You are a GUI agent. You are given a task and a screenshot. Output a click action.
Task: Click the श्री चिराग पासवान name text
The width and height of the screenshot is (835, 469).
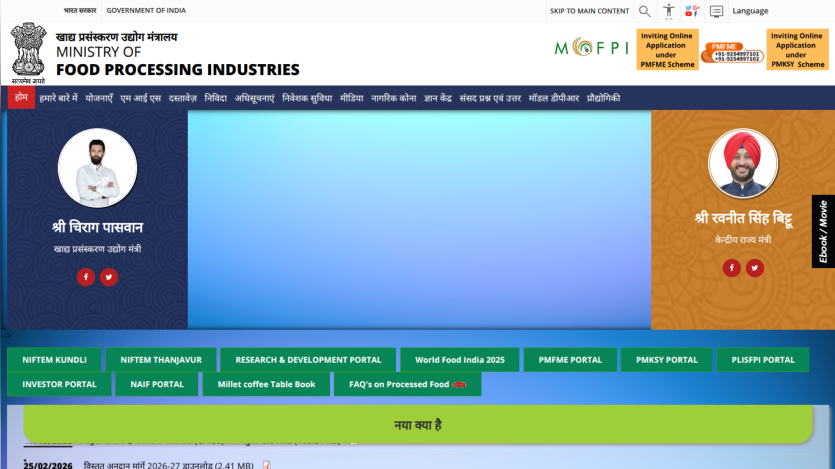pyautogui.click(x=97, y=227)
